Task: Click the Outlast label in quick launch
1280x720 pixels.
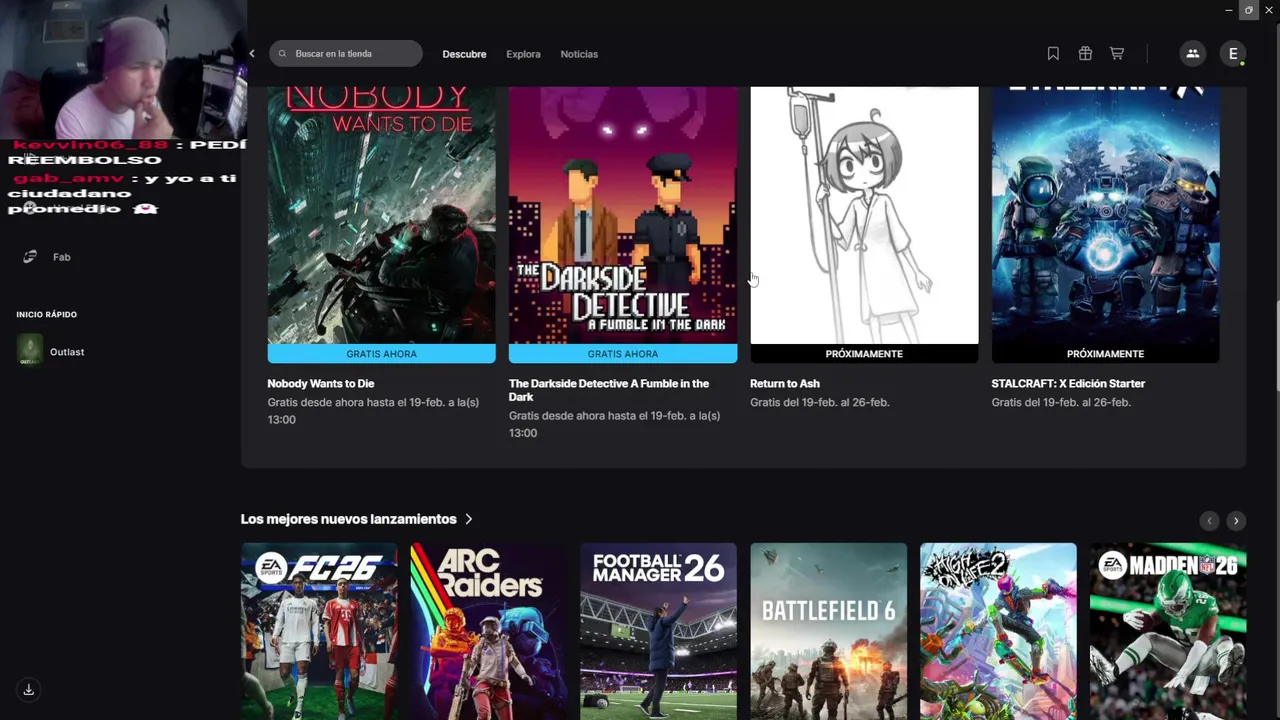Action: (x=67, y=352)
